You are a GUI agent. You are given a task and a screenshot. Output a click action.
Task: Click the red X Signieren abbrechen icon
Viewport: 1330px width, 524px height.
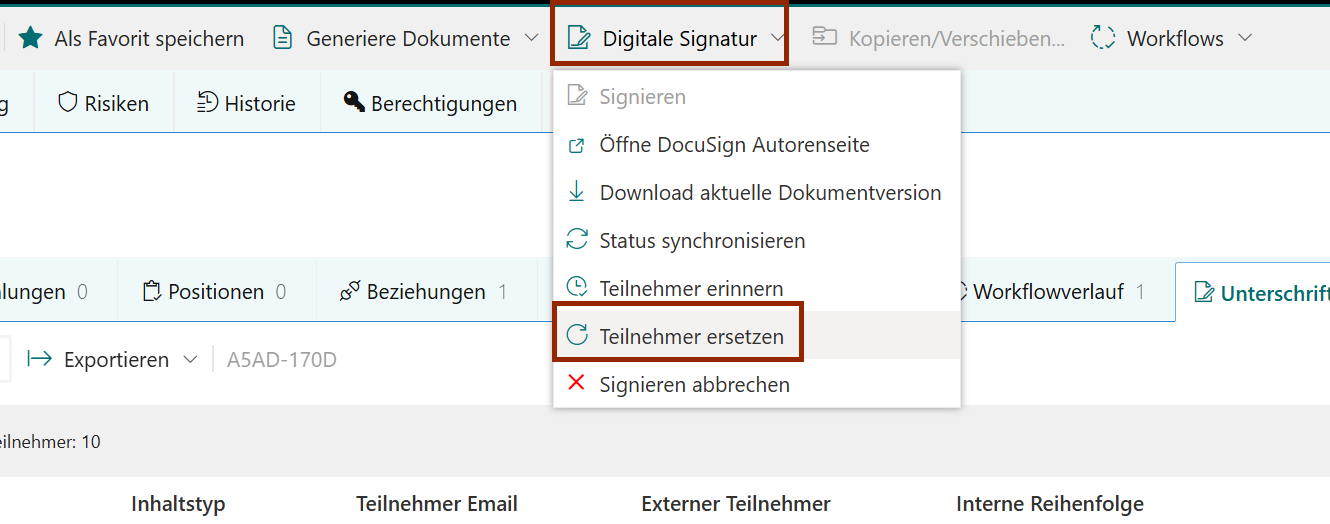(576, 384)
